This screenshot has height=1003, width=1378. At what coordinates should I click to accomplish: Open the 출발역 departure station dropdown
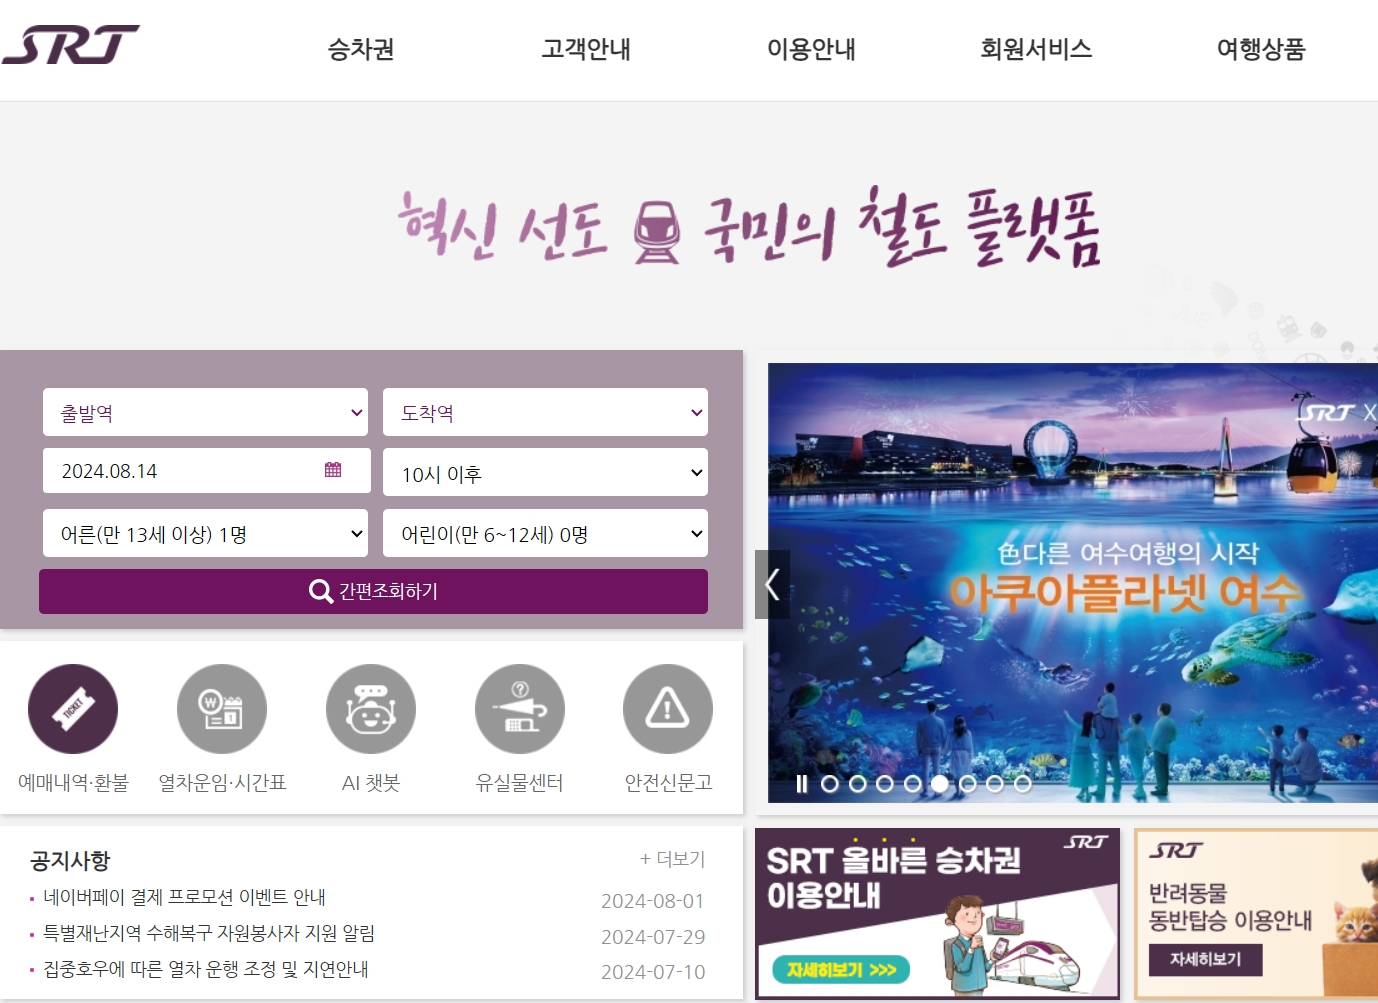[205, 412]
